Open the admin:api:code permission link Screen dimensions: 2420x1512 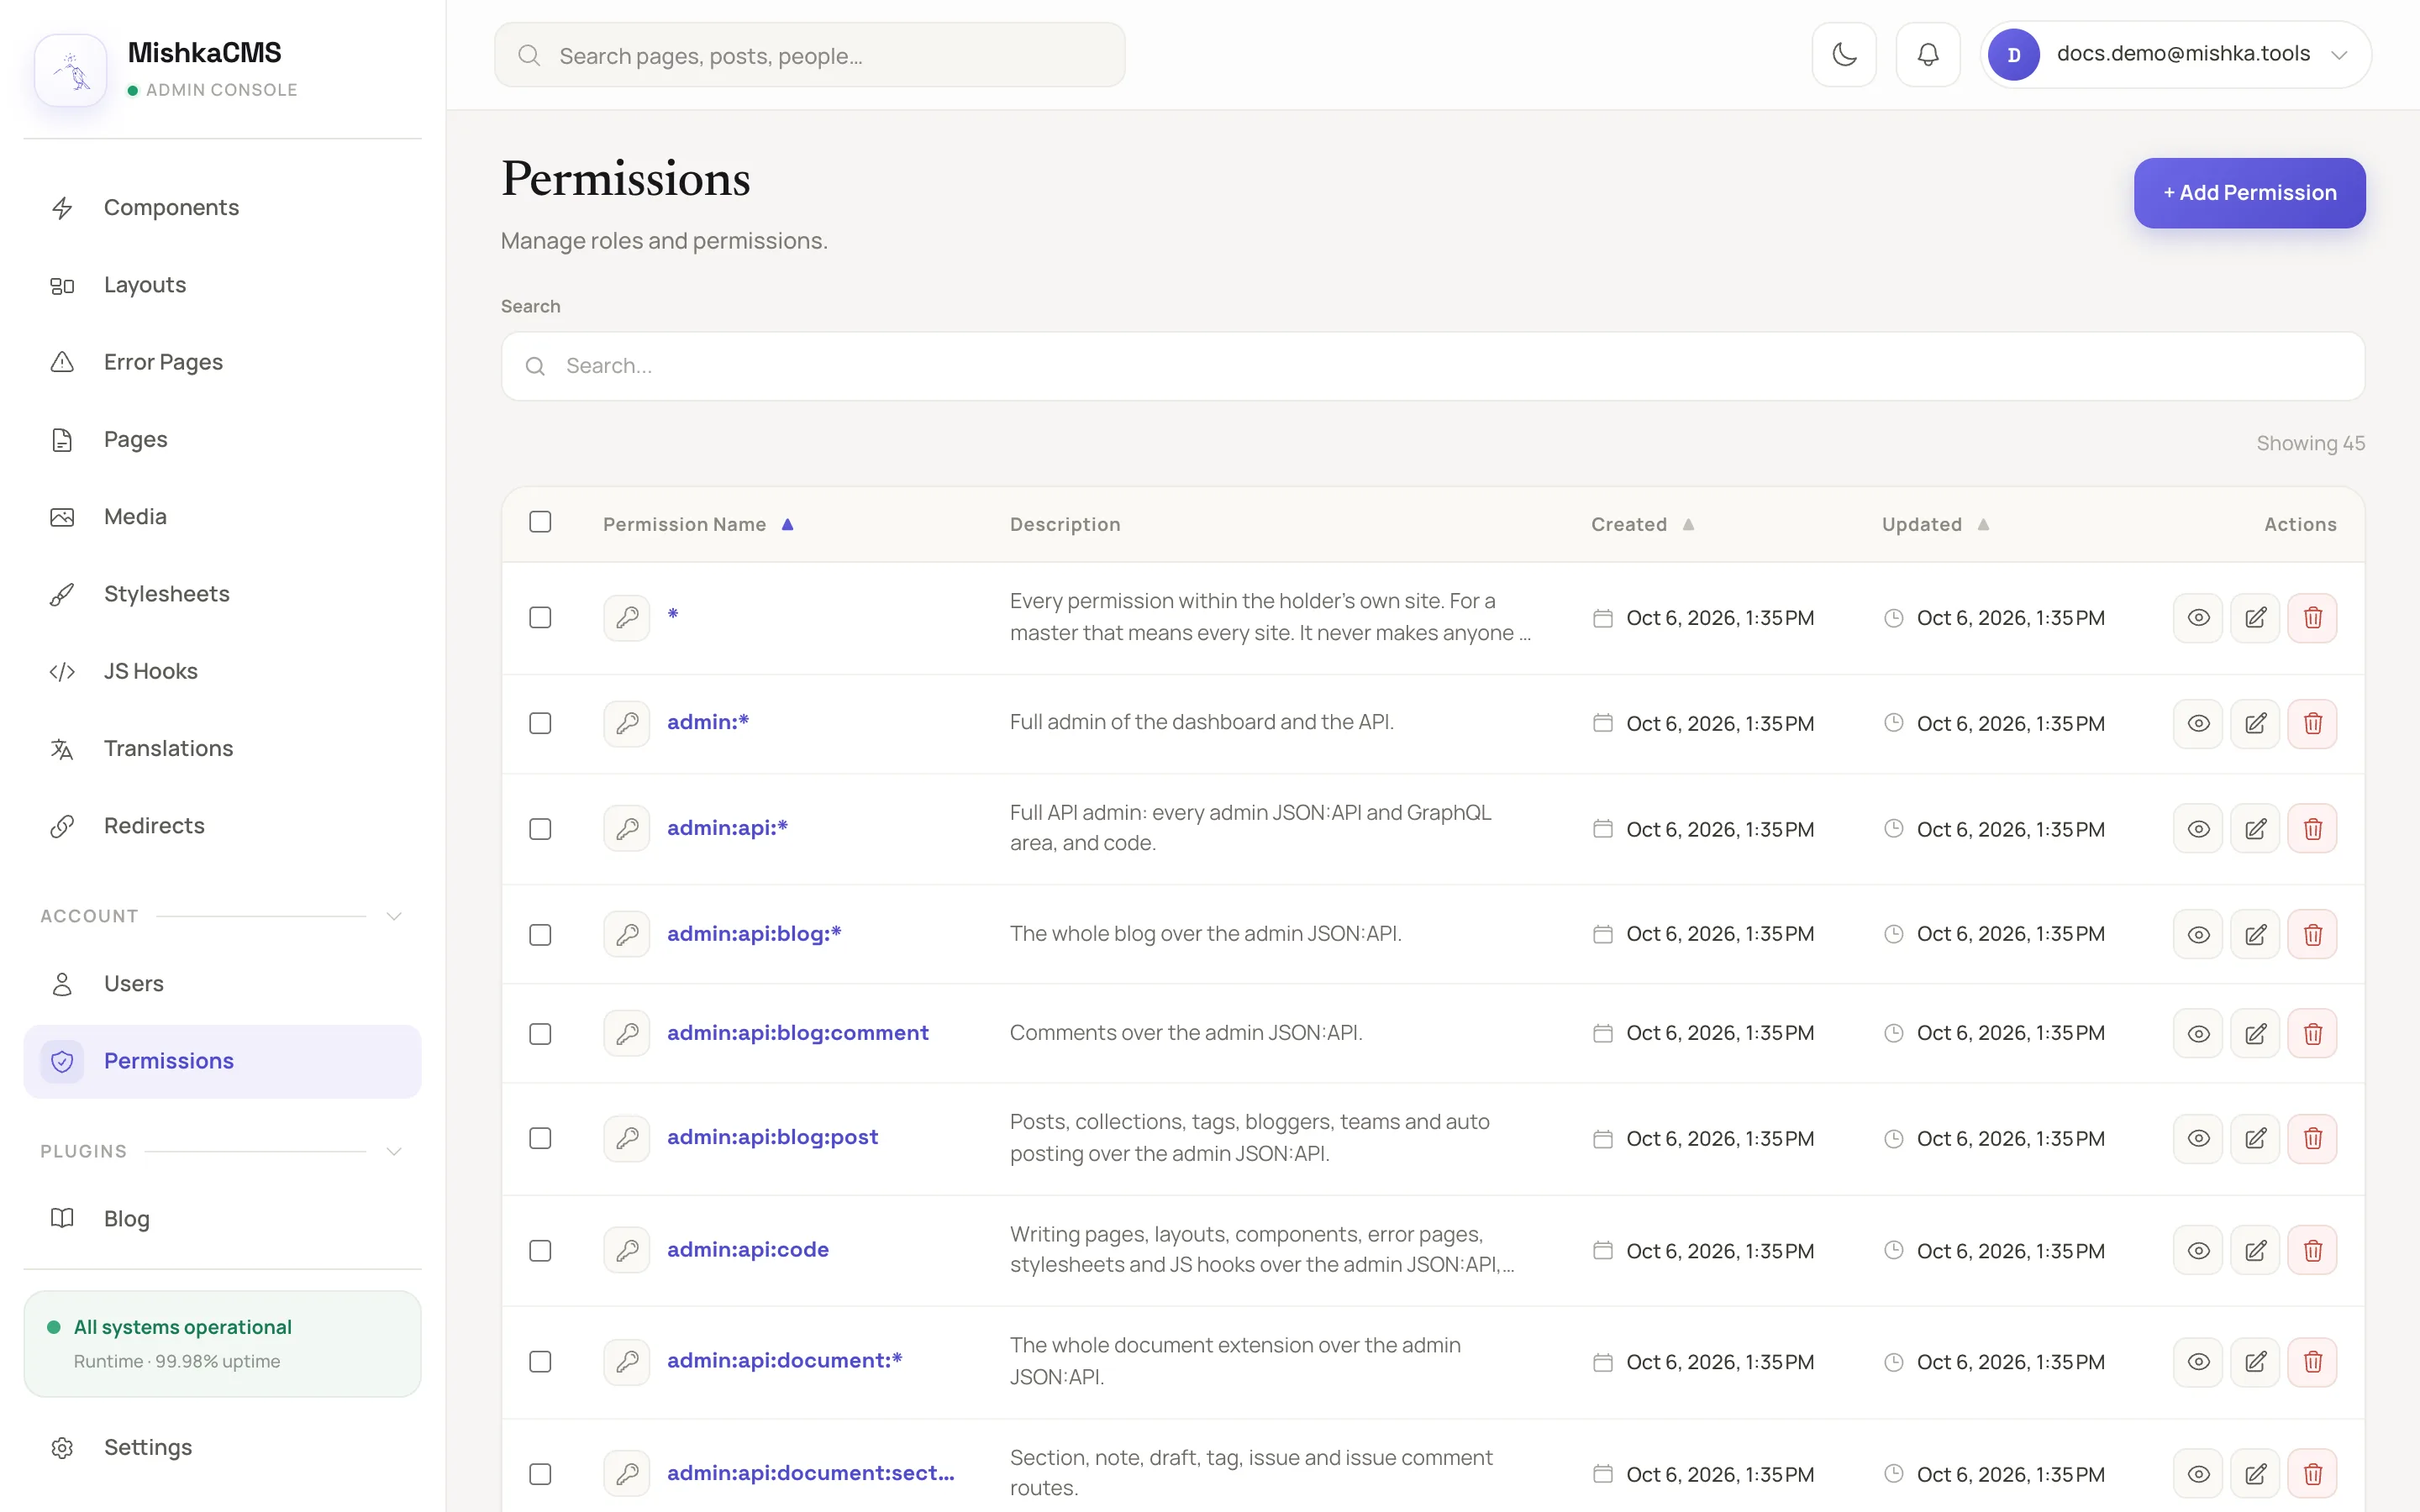tap(748, 1250)
